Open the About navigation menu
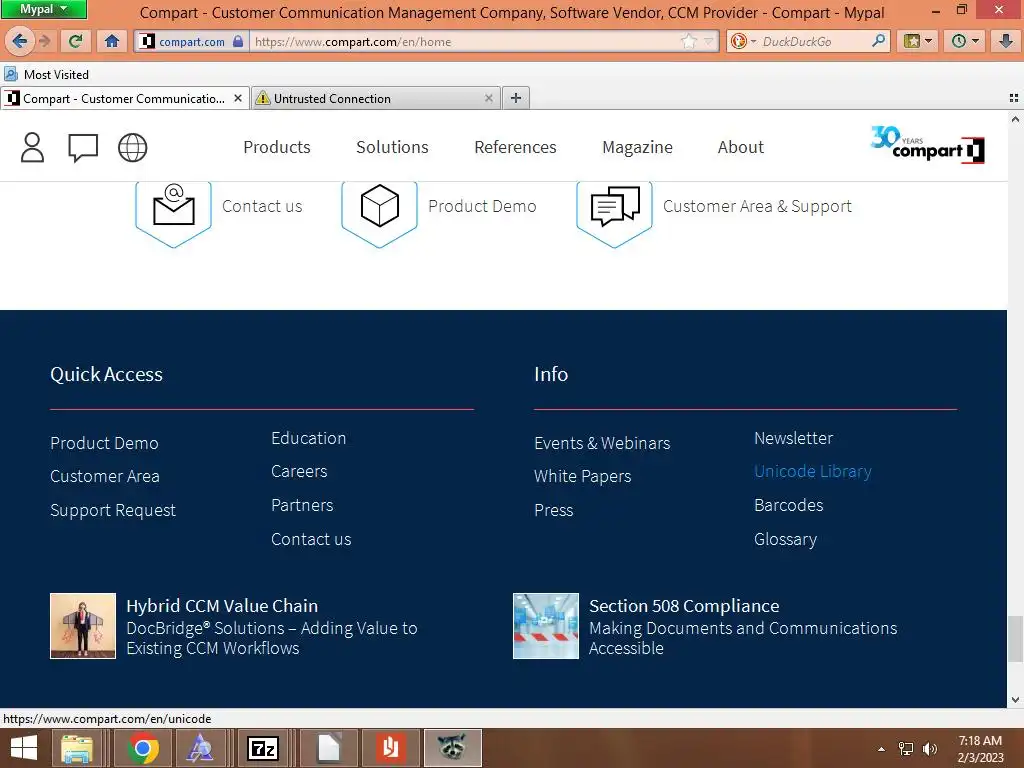 741,147
